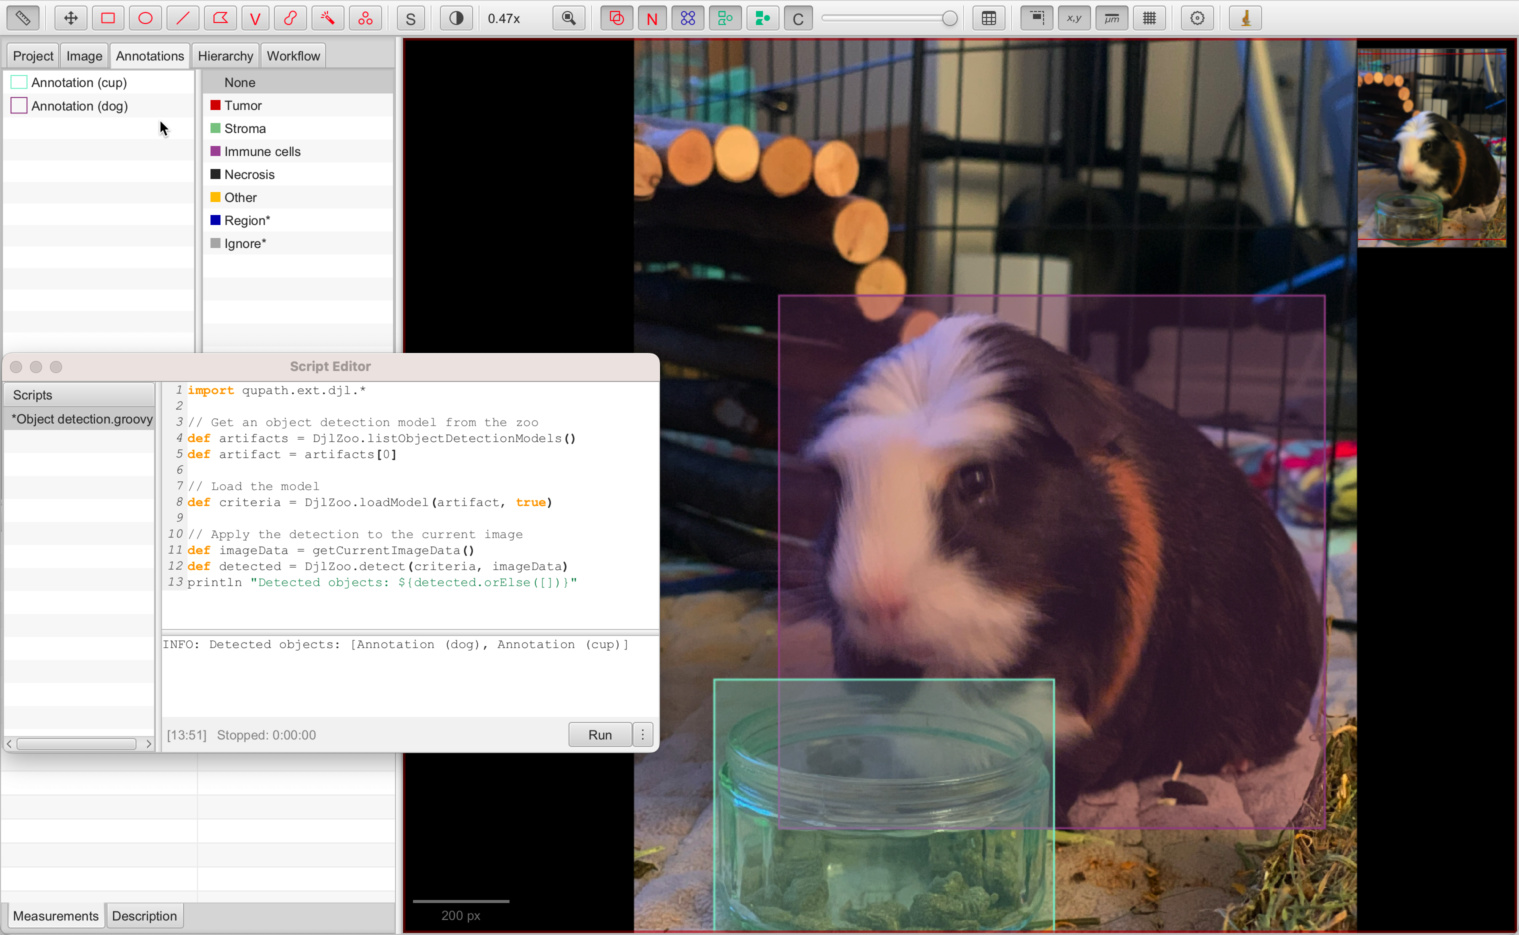Select the Move tool

70,18
